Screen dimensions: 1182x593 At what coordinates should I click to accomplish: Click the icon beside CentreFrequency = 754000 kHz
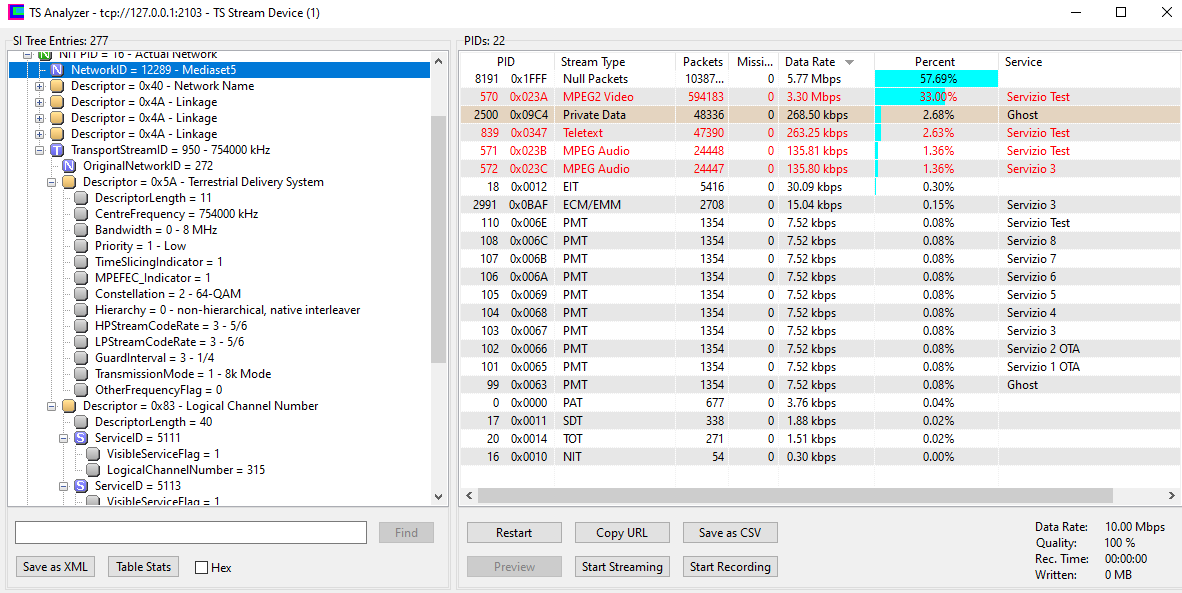click(x=81, y=214)
